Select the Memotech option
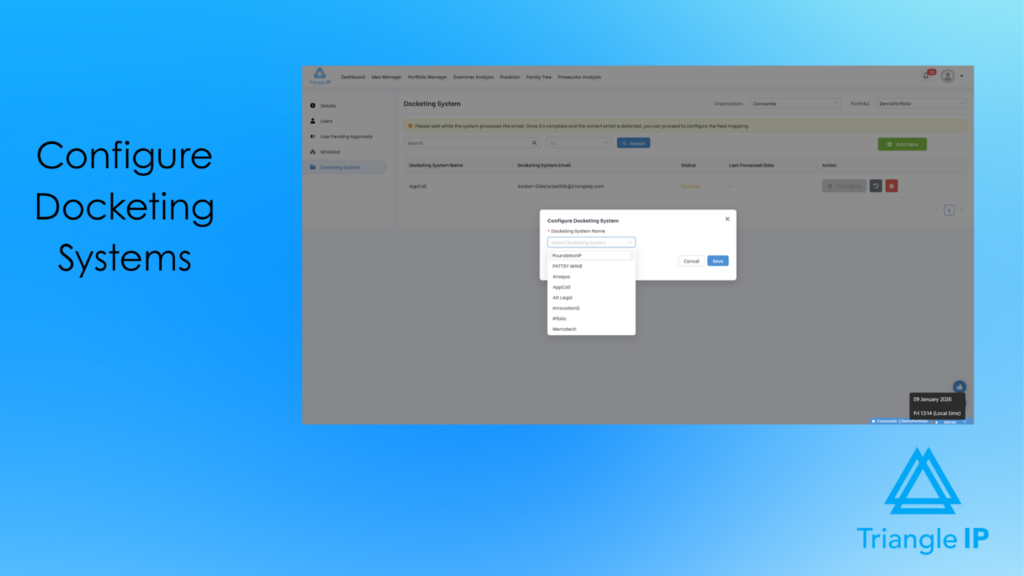 564,329
